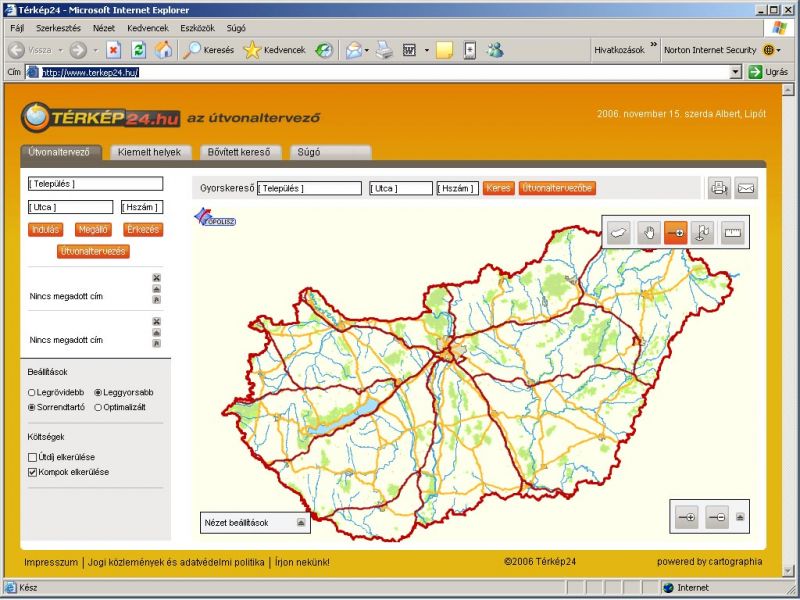Stop page loading with the red X
The width and height of the screenshot is (800, 600).
113,50
